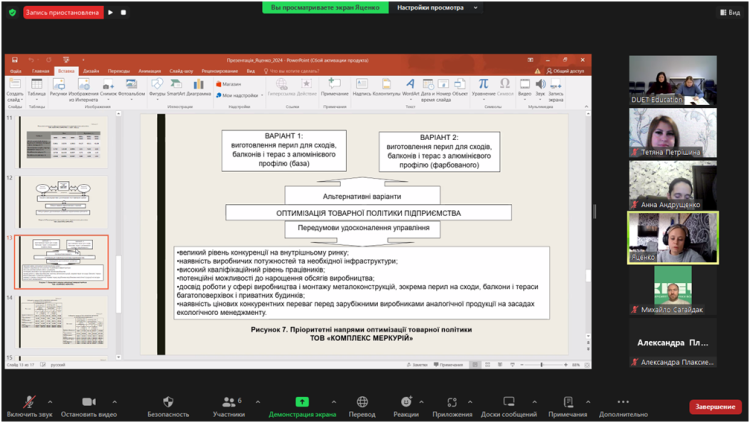The height and width of the screenshot is (423, 750).
Task: Expand arrow next to Остановить видео
Action: [x=115, y=401]
